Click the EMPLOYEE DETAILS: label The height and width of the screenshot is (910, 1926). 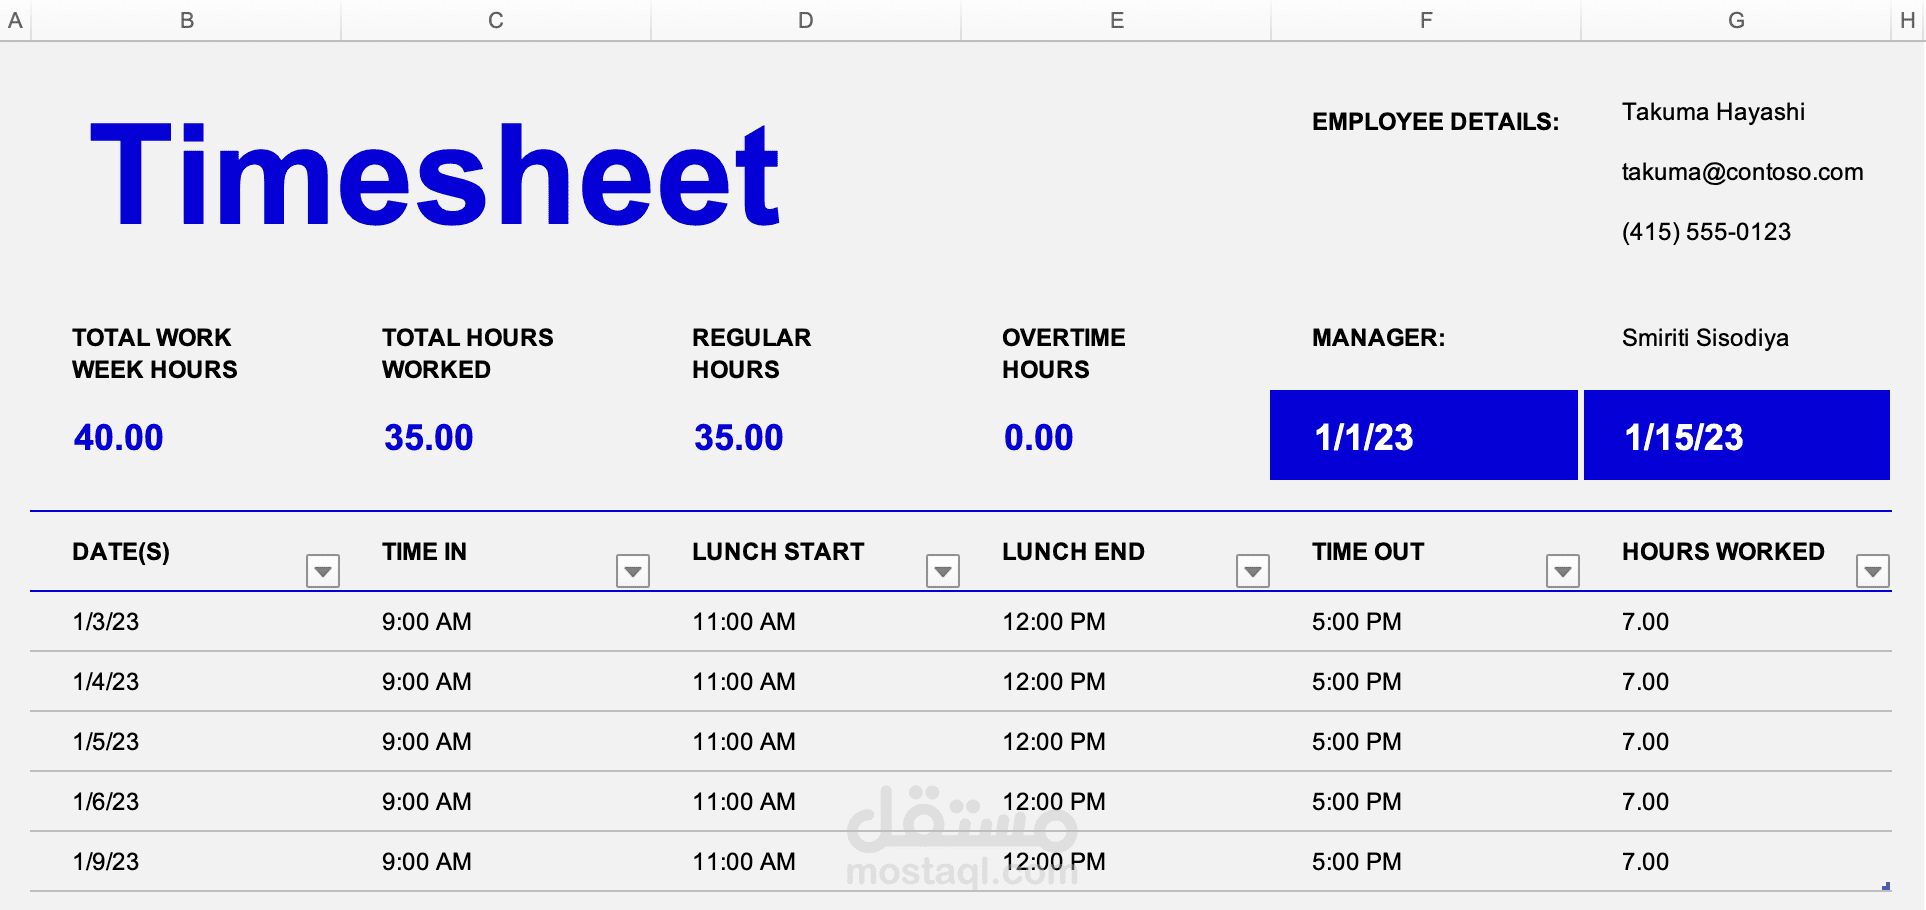click(x=1435, y=122)
